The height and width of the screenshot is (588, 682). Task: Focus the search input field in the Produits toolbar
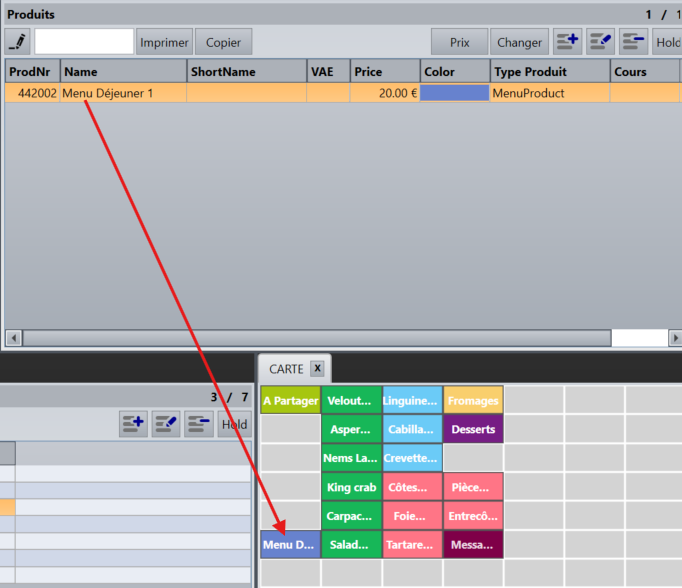pos(84,42)
